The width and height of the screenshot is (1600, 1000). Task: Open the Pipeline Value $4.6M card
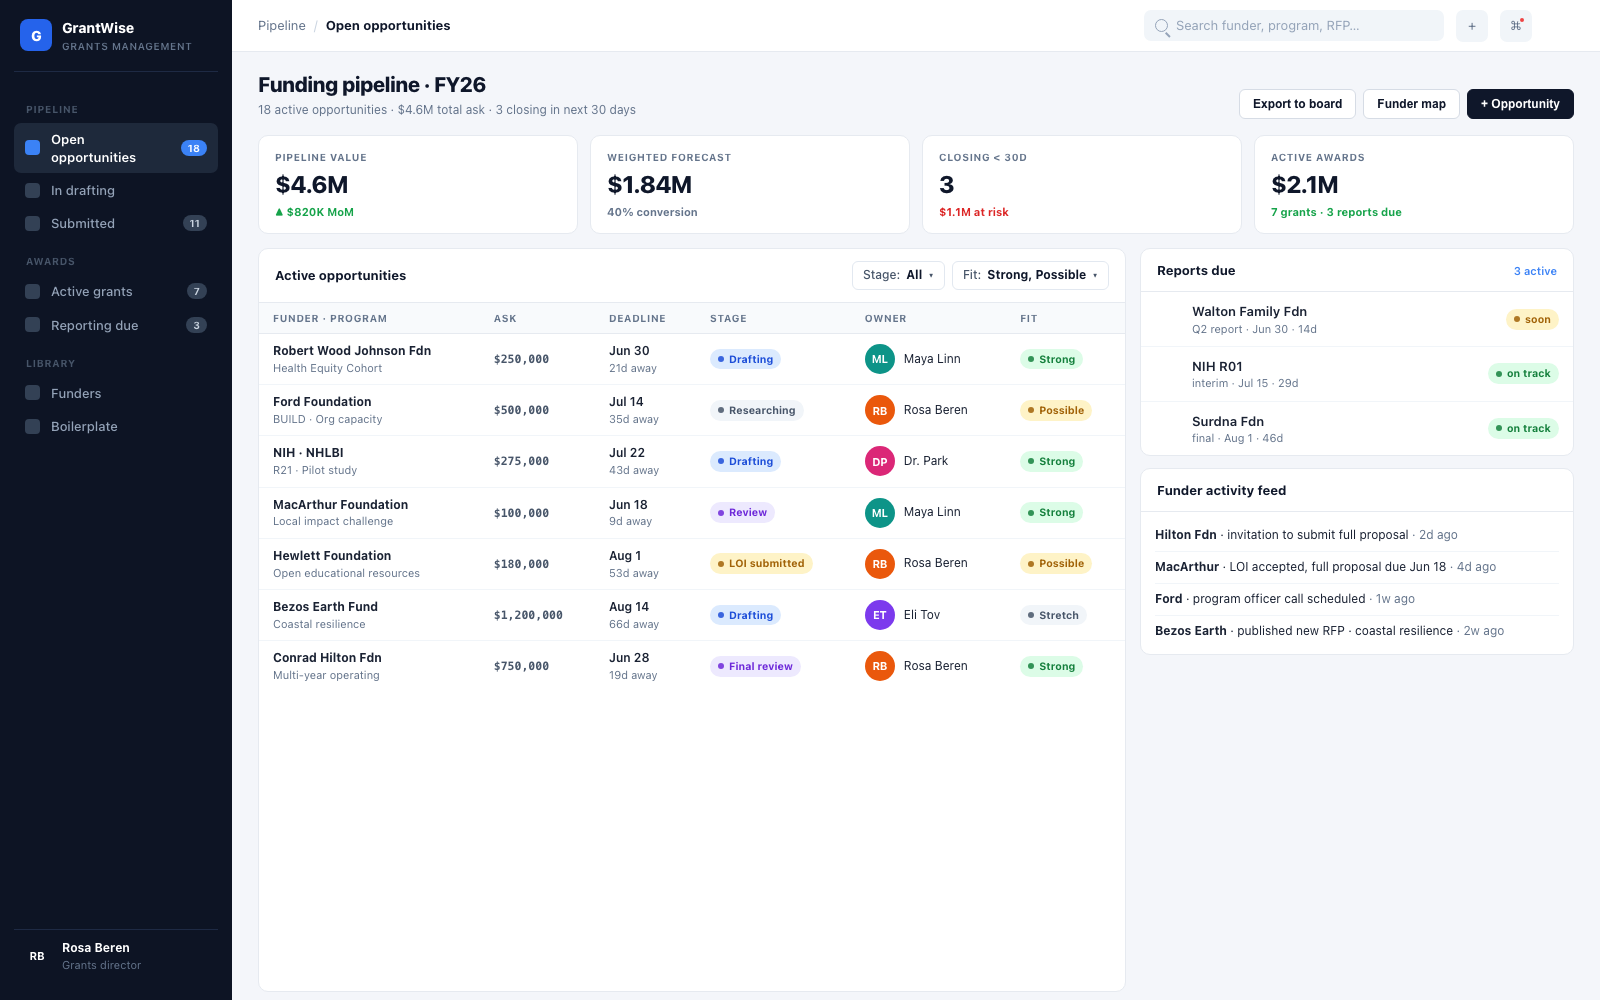point(418,185)
